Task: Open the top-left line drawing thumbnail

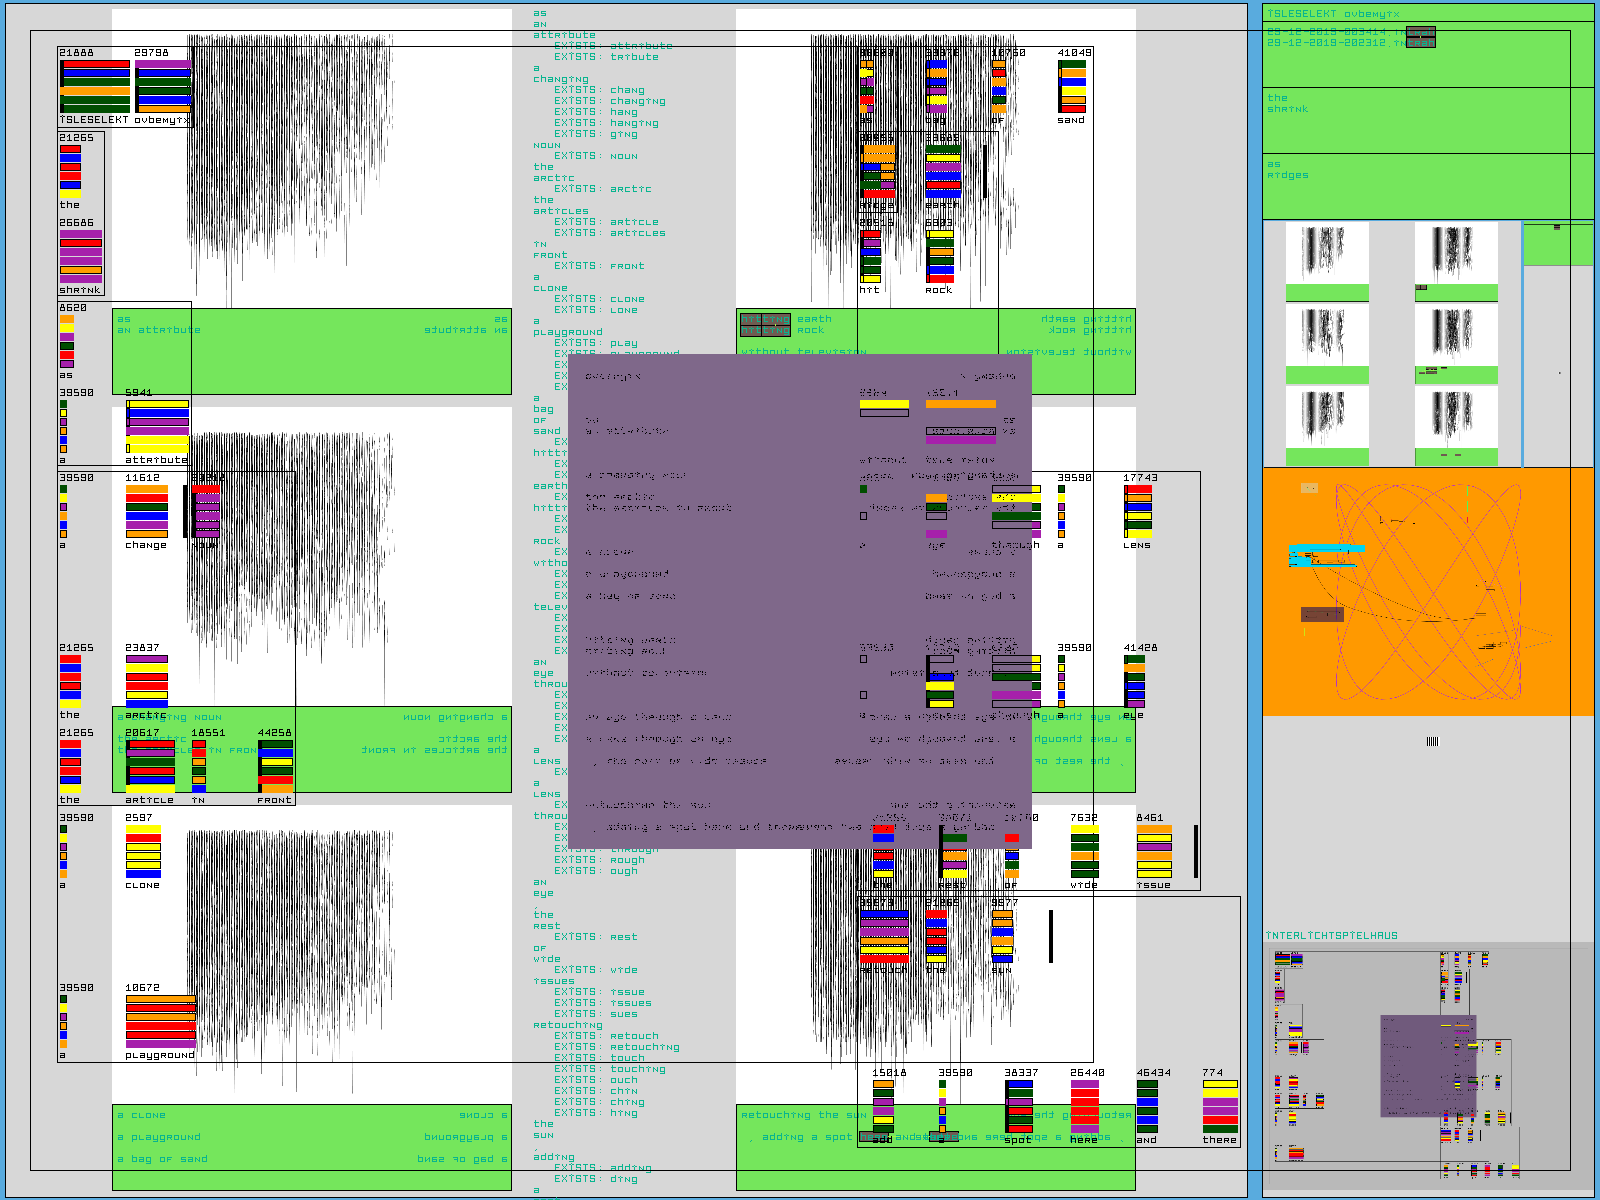Action: click(1326, 254)
